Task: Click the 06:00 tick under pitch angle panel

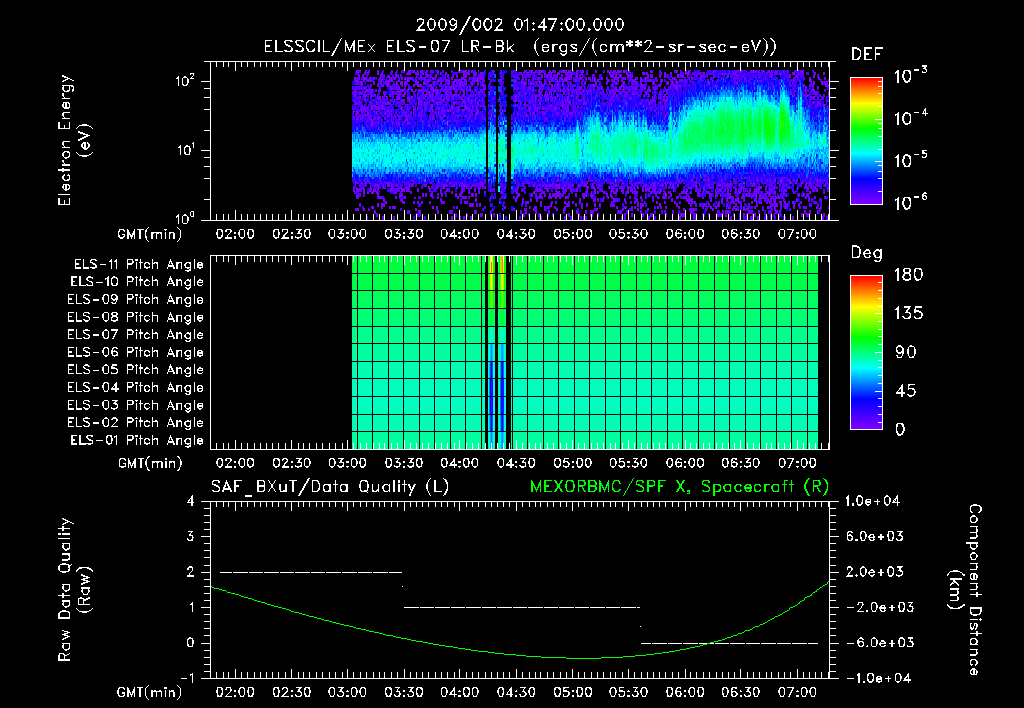Action: tap(684, 463)
